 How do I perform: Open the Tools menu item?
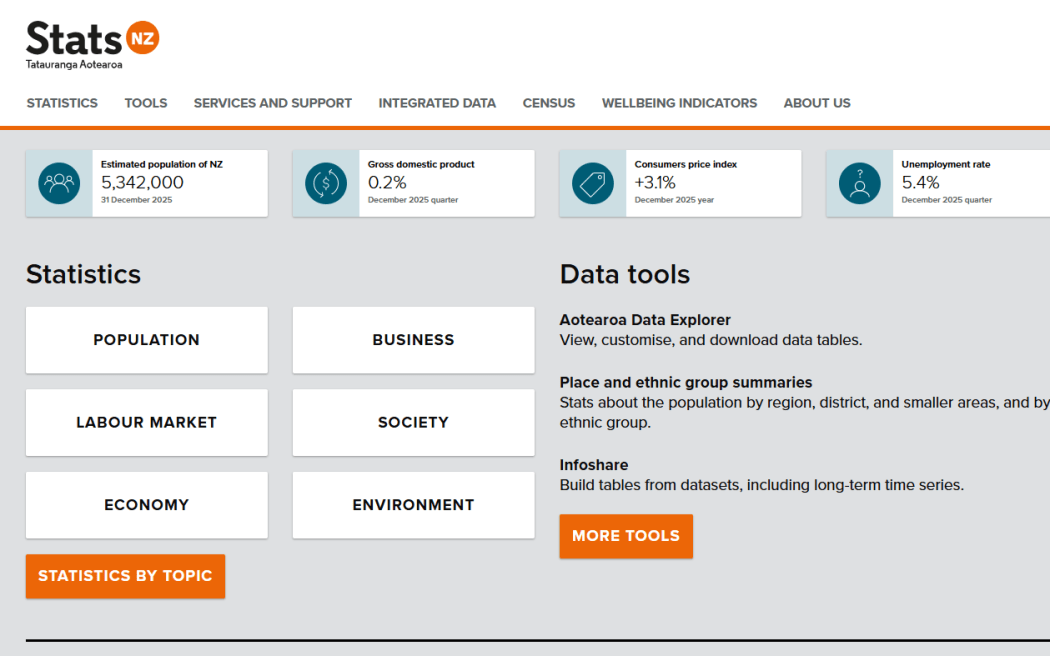click(x=146, y=103)
